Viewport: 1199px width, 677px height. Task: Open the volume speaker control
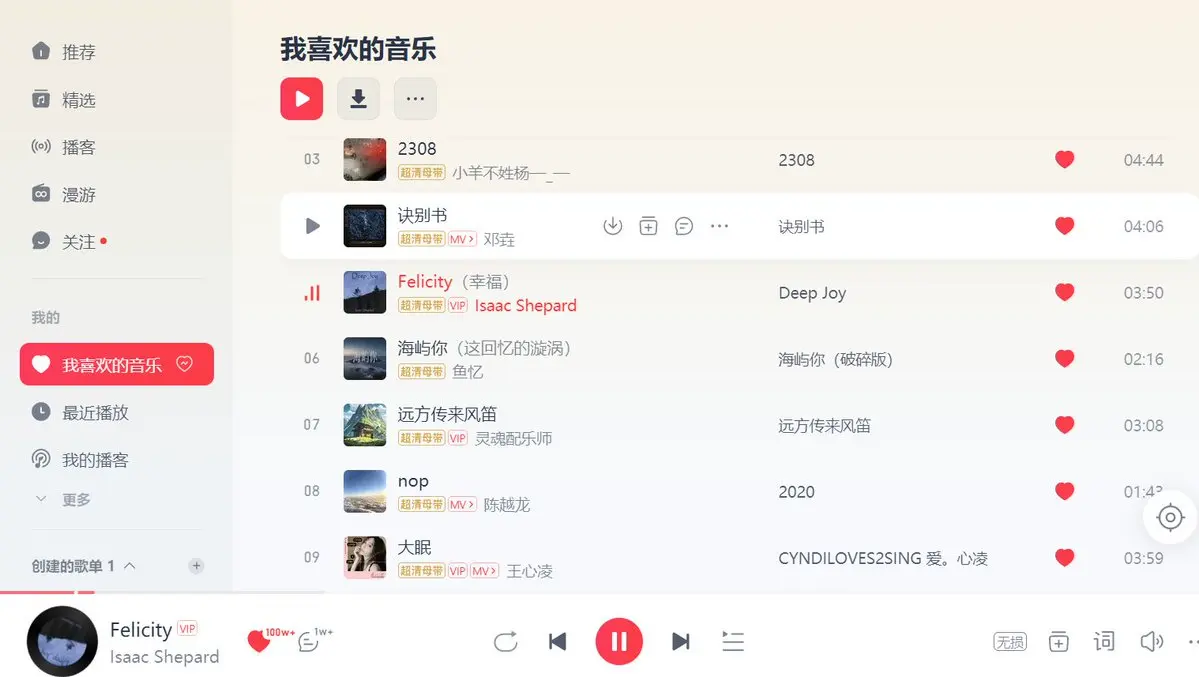point(1152,641)
